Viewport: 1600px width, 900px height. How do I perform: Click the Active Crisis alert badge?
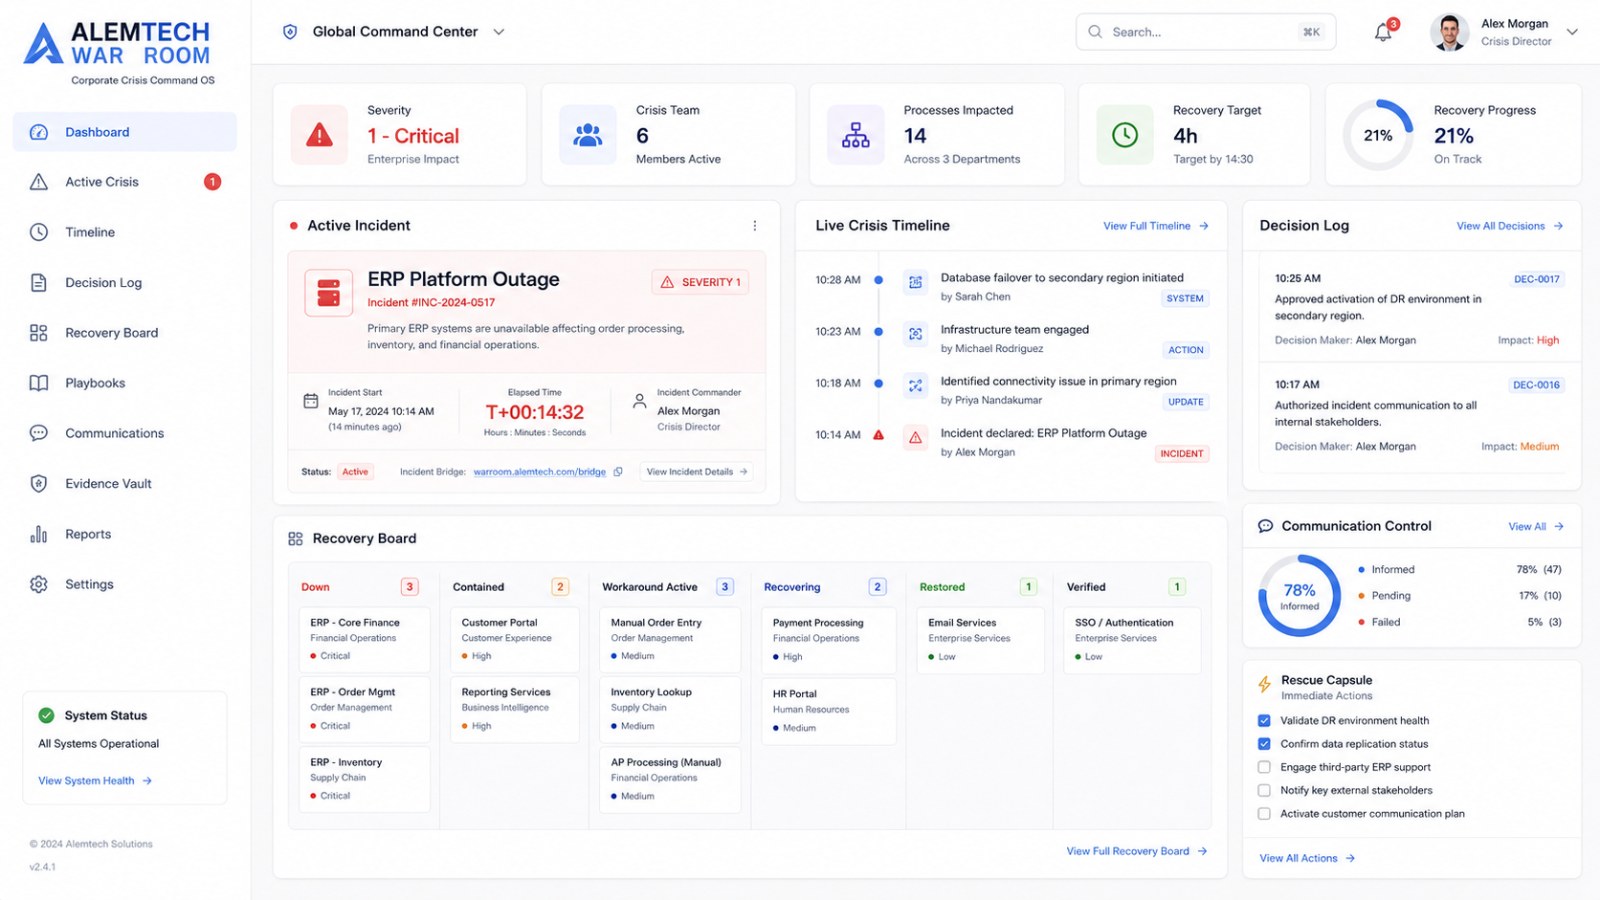[212, 182]
